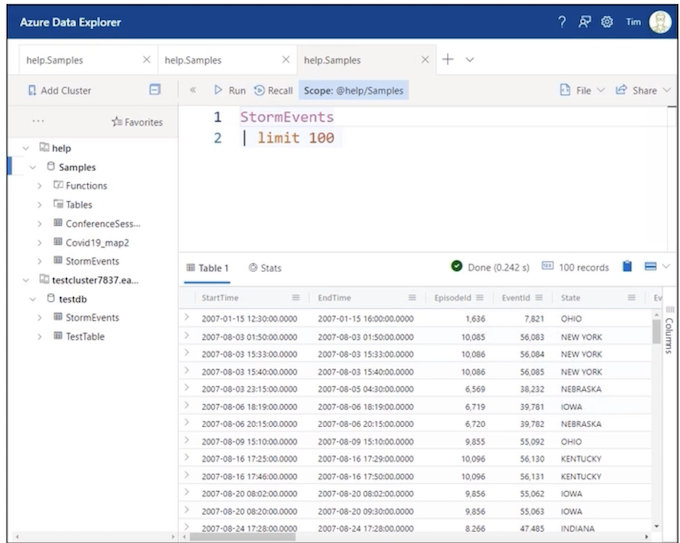Select the KENTUCKY cell with EventId 56,130
Viewport: 680px width, 543px height.
pos(581,459)
